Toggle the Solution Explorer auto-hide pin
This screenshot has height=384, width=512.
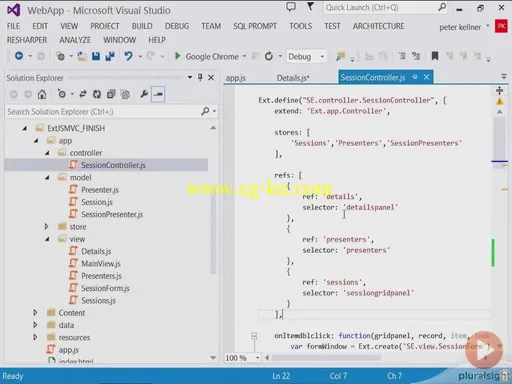pyautogui.click(x=200, y=77)
